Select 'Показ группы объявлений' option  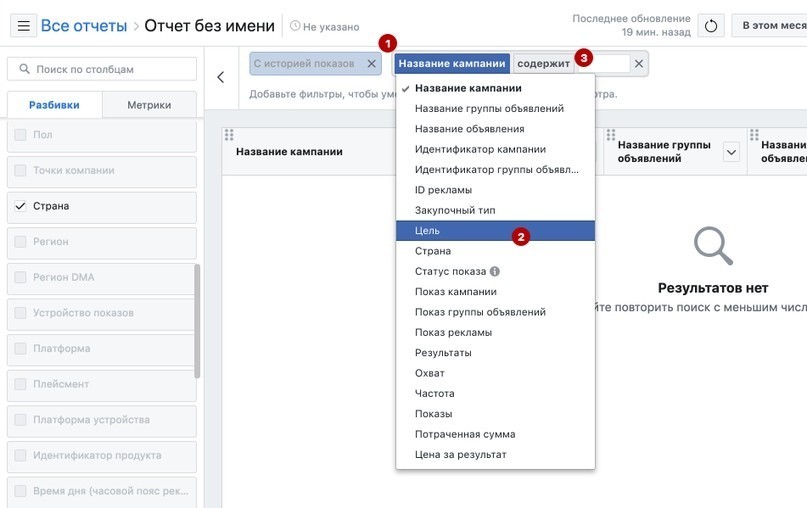click(495, 312)
